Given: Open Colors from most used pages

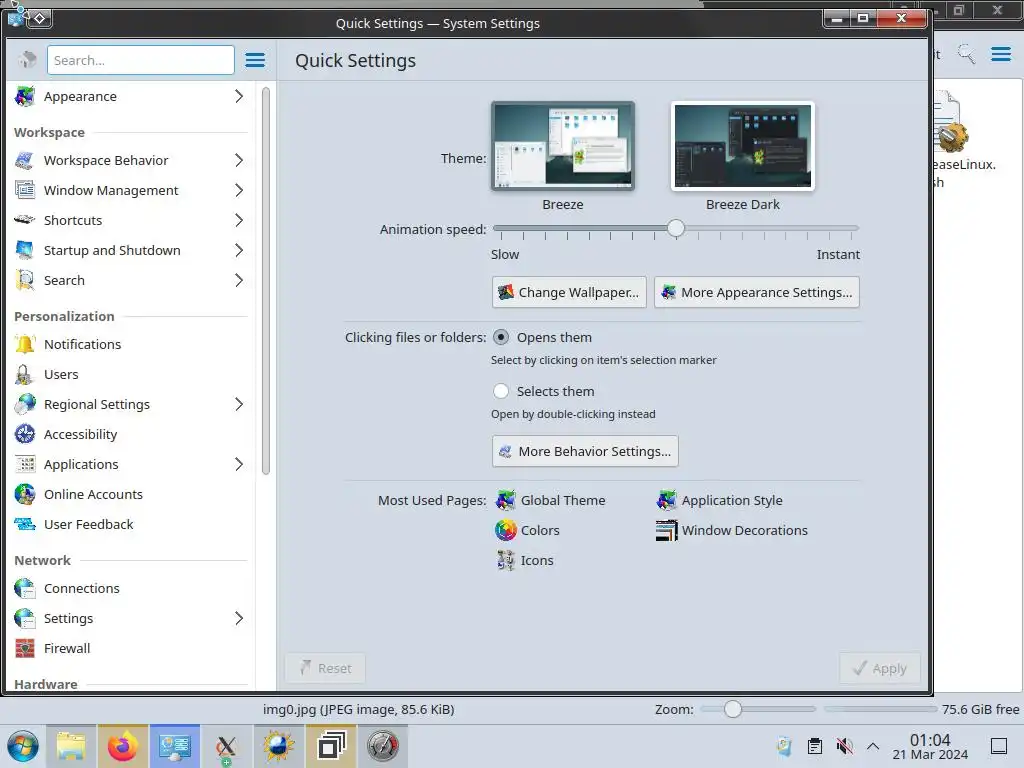Looking at the screenshot, I should pos(528,530).
